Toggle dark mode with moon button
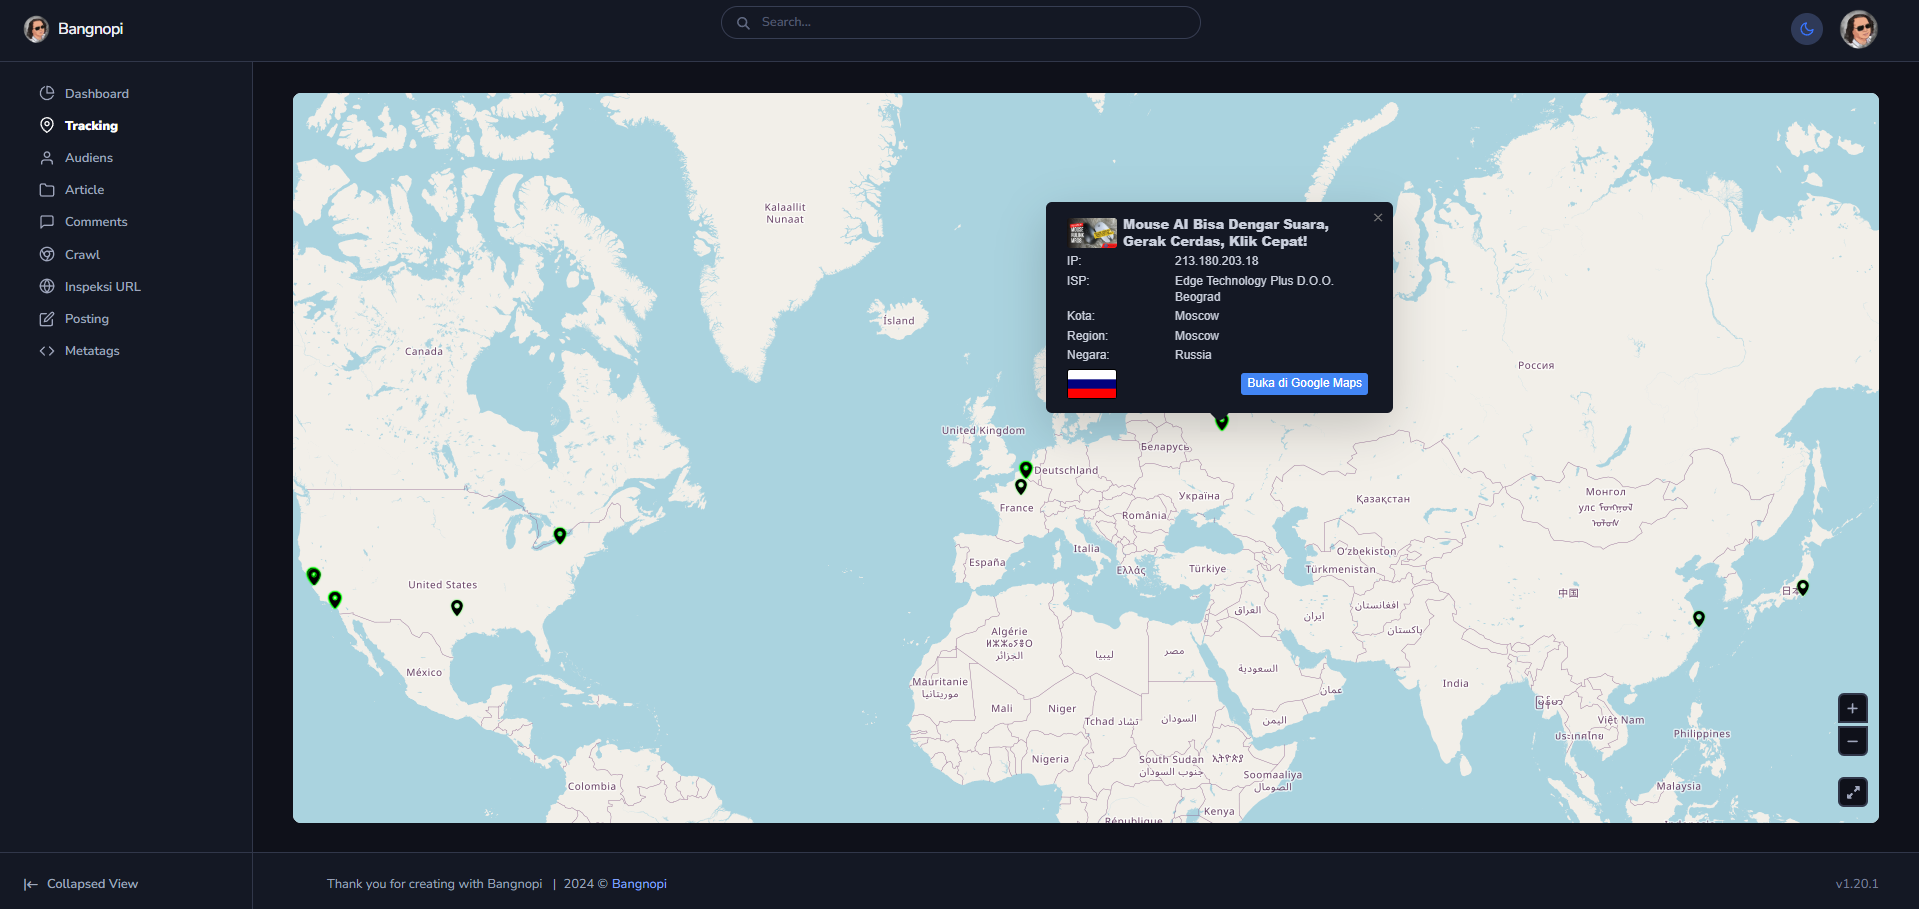Screen dimensions: 1919x909 pos(1806,29)
